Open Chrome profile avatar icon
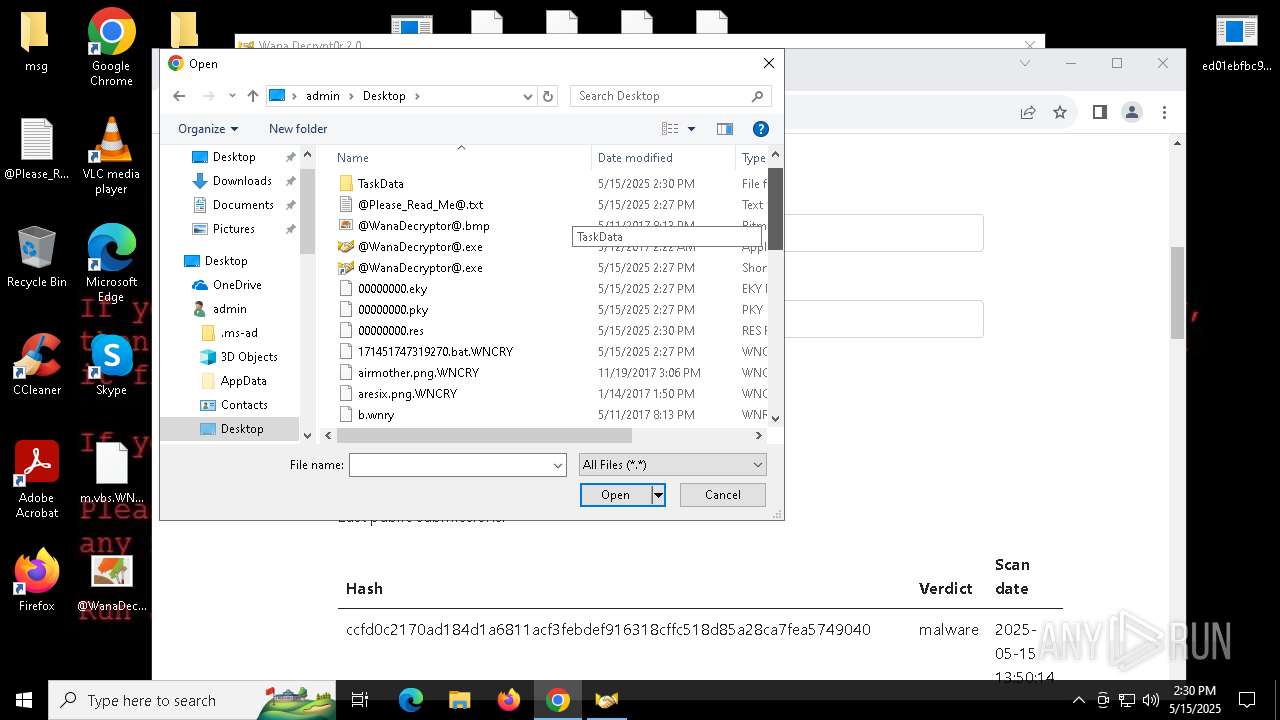Viewport: 1280px width, 720px height. tap(1132, 113)
